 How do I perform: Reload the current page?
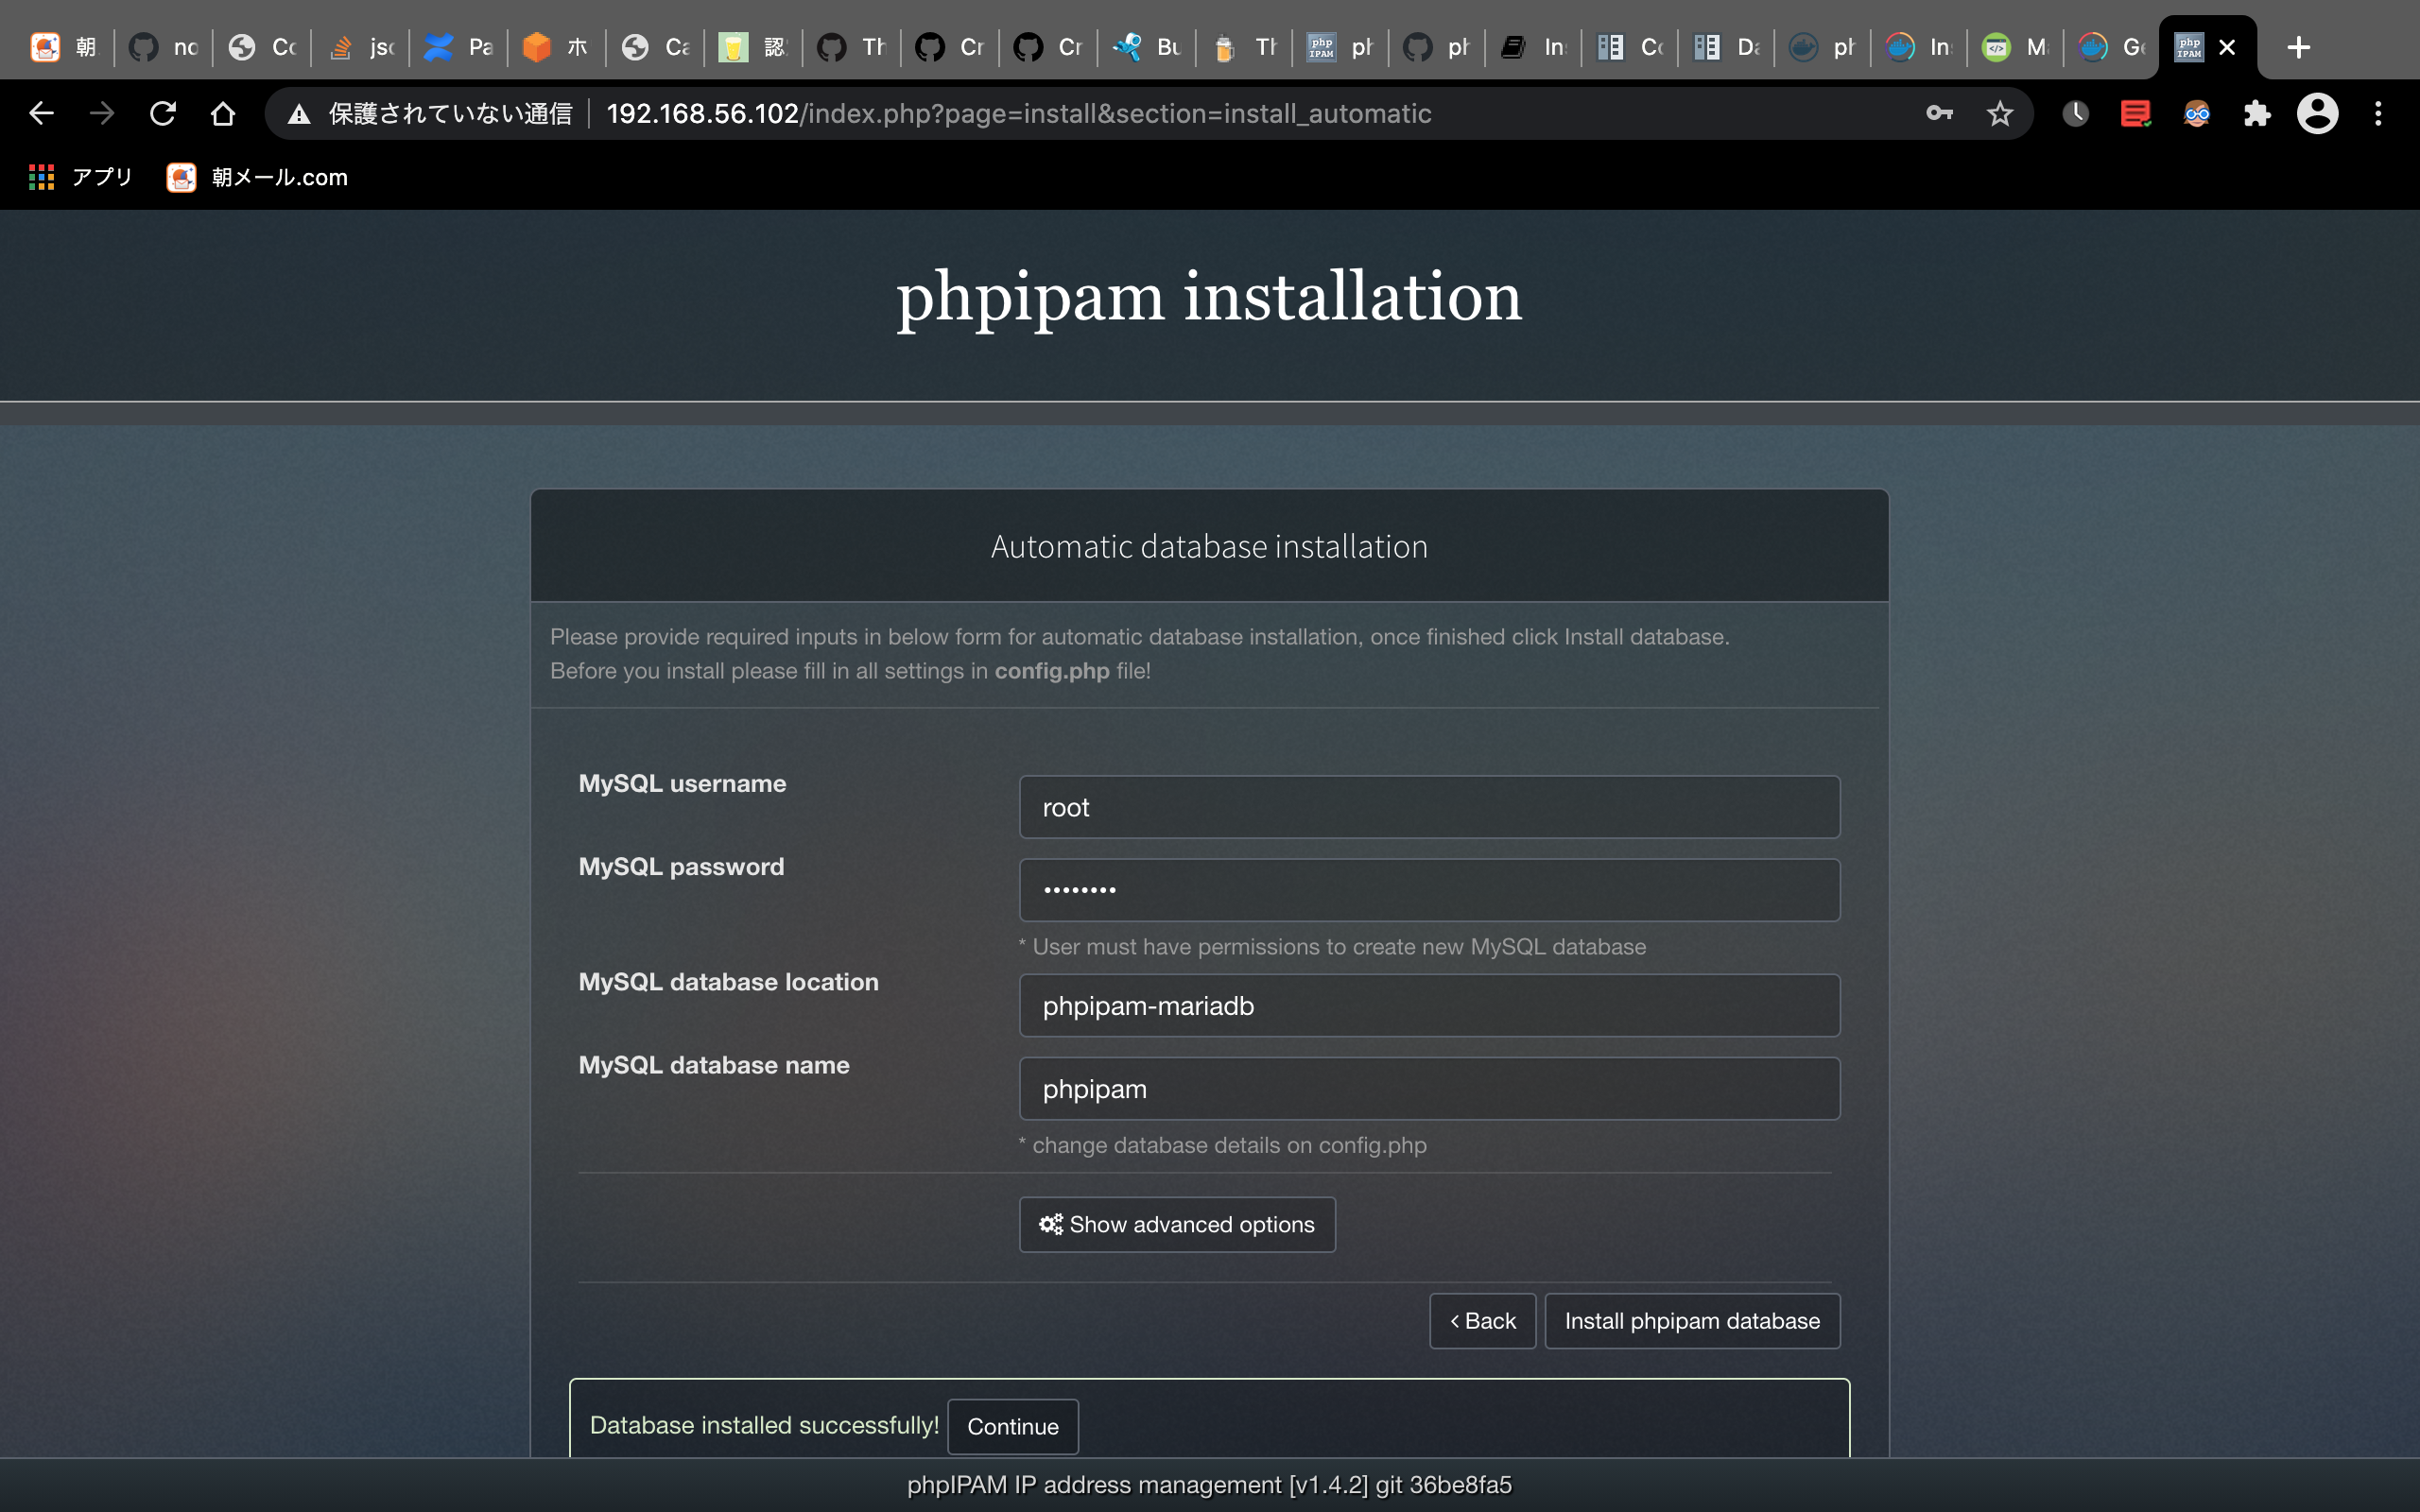pyautogui.click(x=163, y=114)
